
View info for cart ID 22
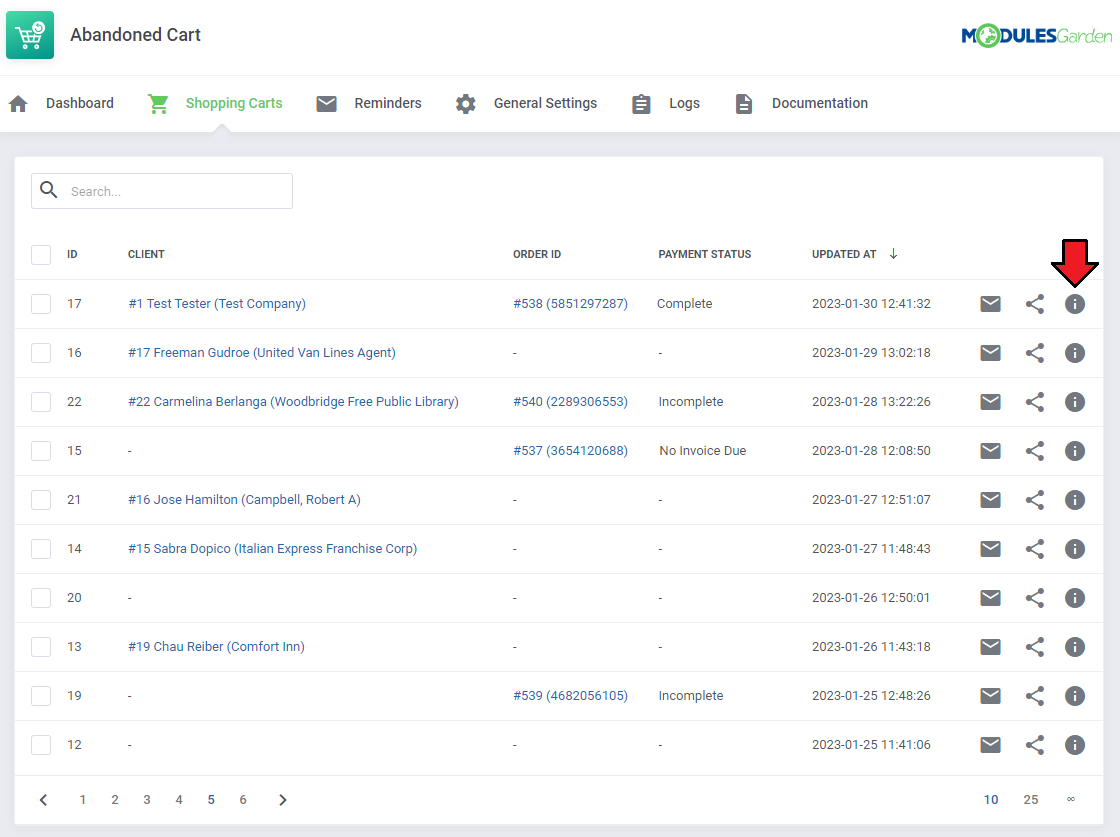1074,402
